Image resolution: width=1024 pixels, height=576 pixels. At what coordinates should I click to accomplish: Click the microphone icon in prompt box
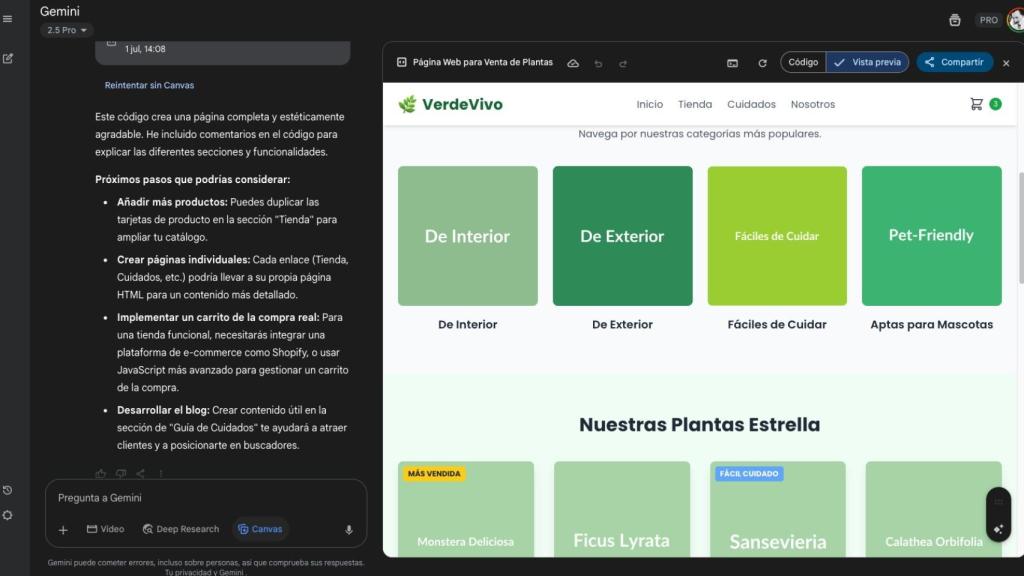[349, 530]
